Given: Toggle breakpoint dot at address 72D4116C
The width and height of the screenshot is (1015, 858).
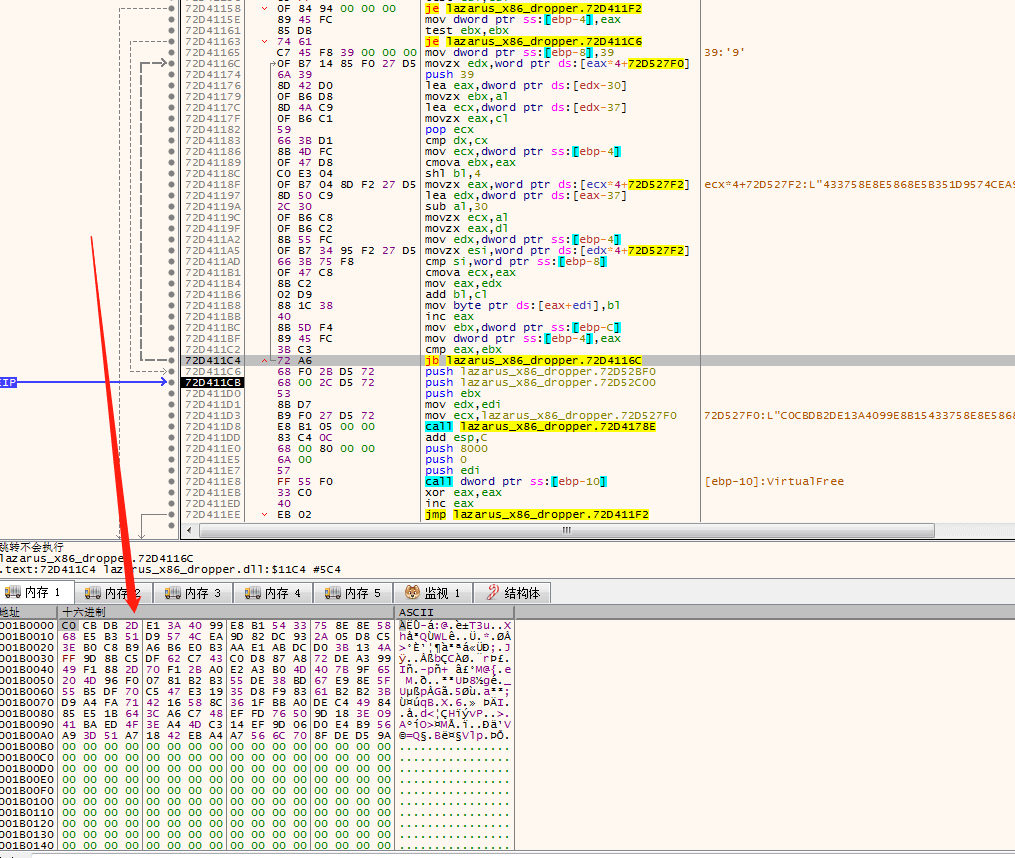Looking at the screenshot, I should click(x=172, y=63).
